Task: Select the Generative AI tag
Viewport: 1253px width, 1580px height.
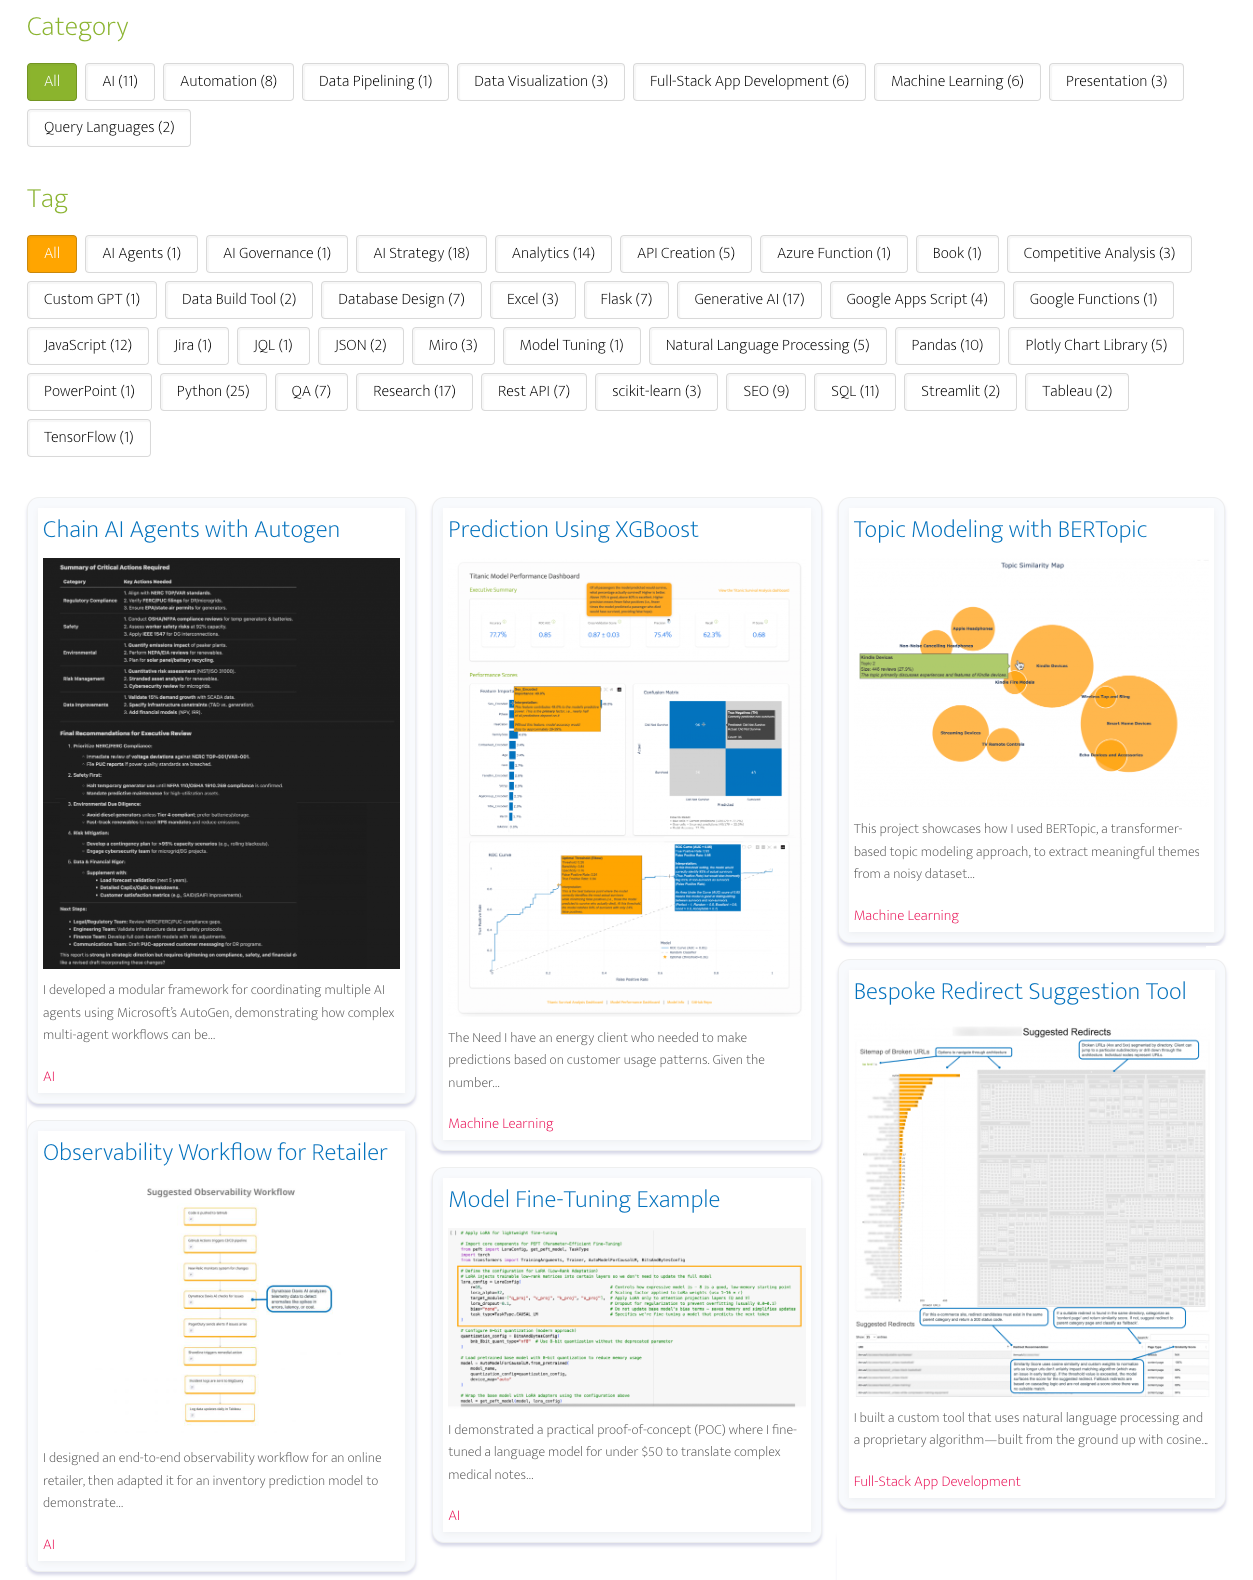Action: point(749,300)
